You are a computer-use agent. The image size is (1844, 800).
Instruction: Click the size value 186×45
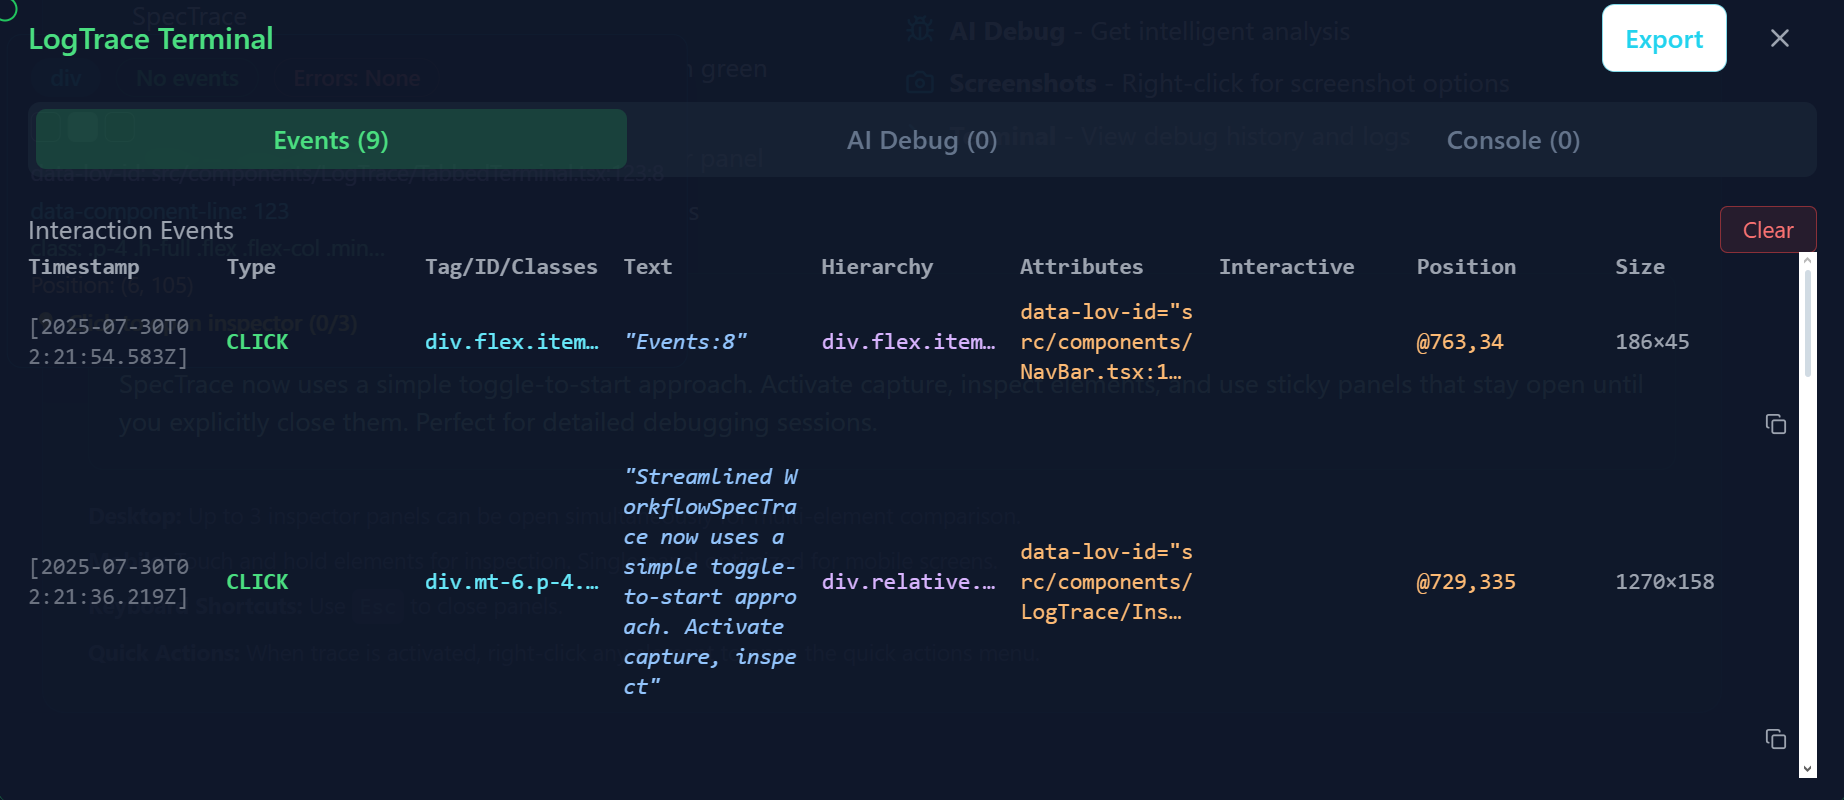click(1652, 342)
